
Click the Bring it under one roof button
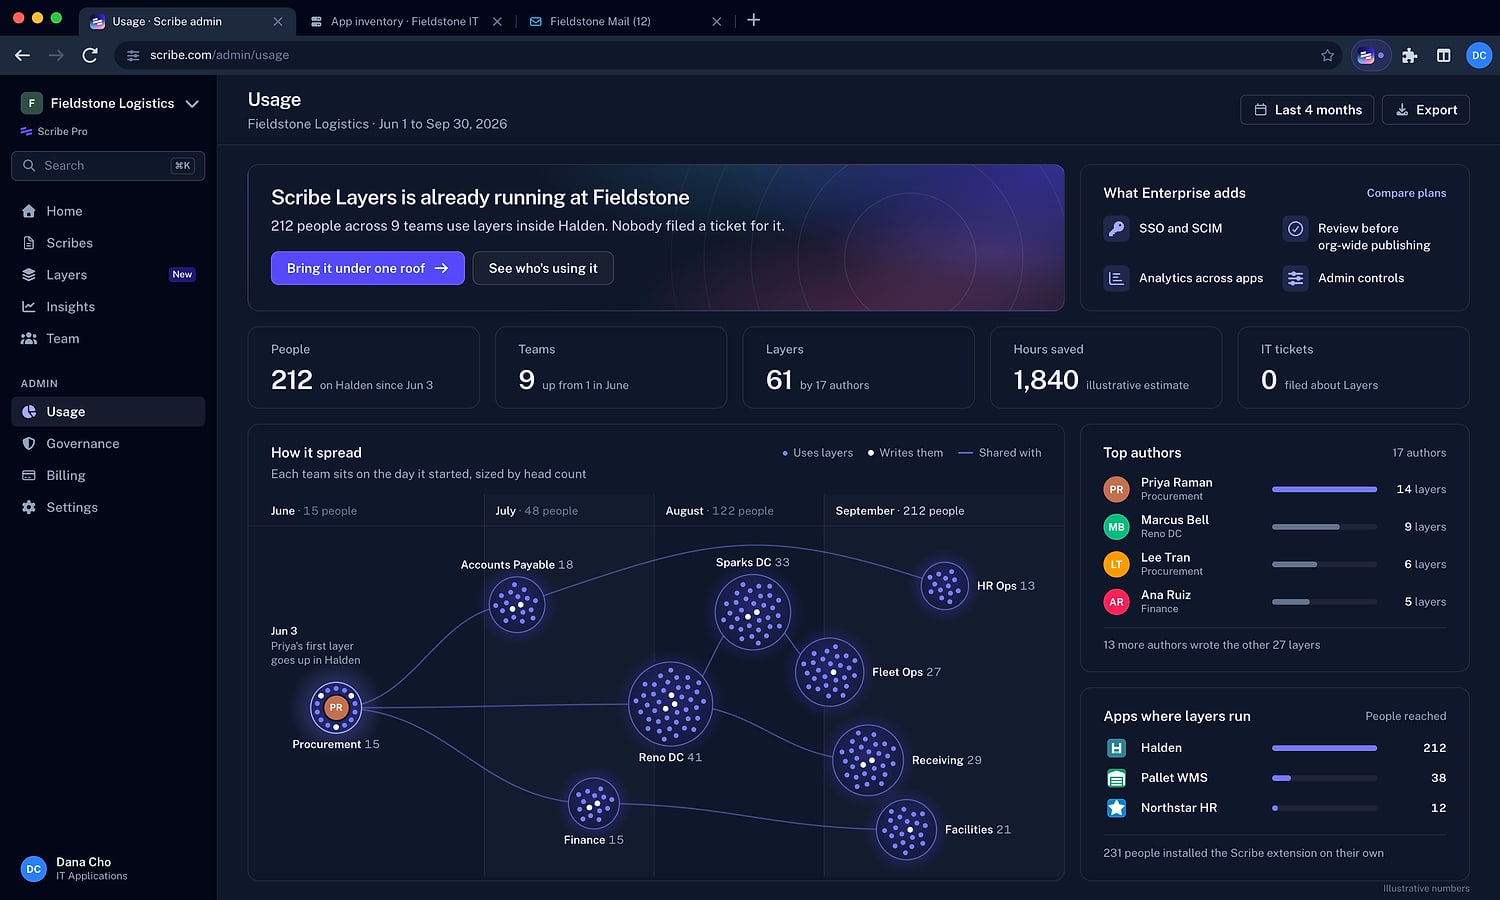point(368,268)
